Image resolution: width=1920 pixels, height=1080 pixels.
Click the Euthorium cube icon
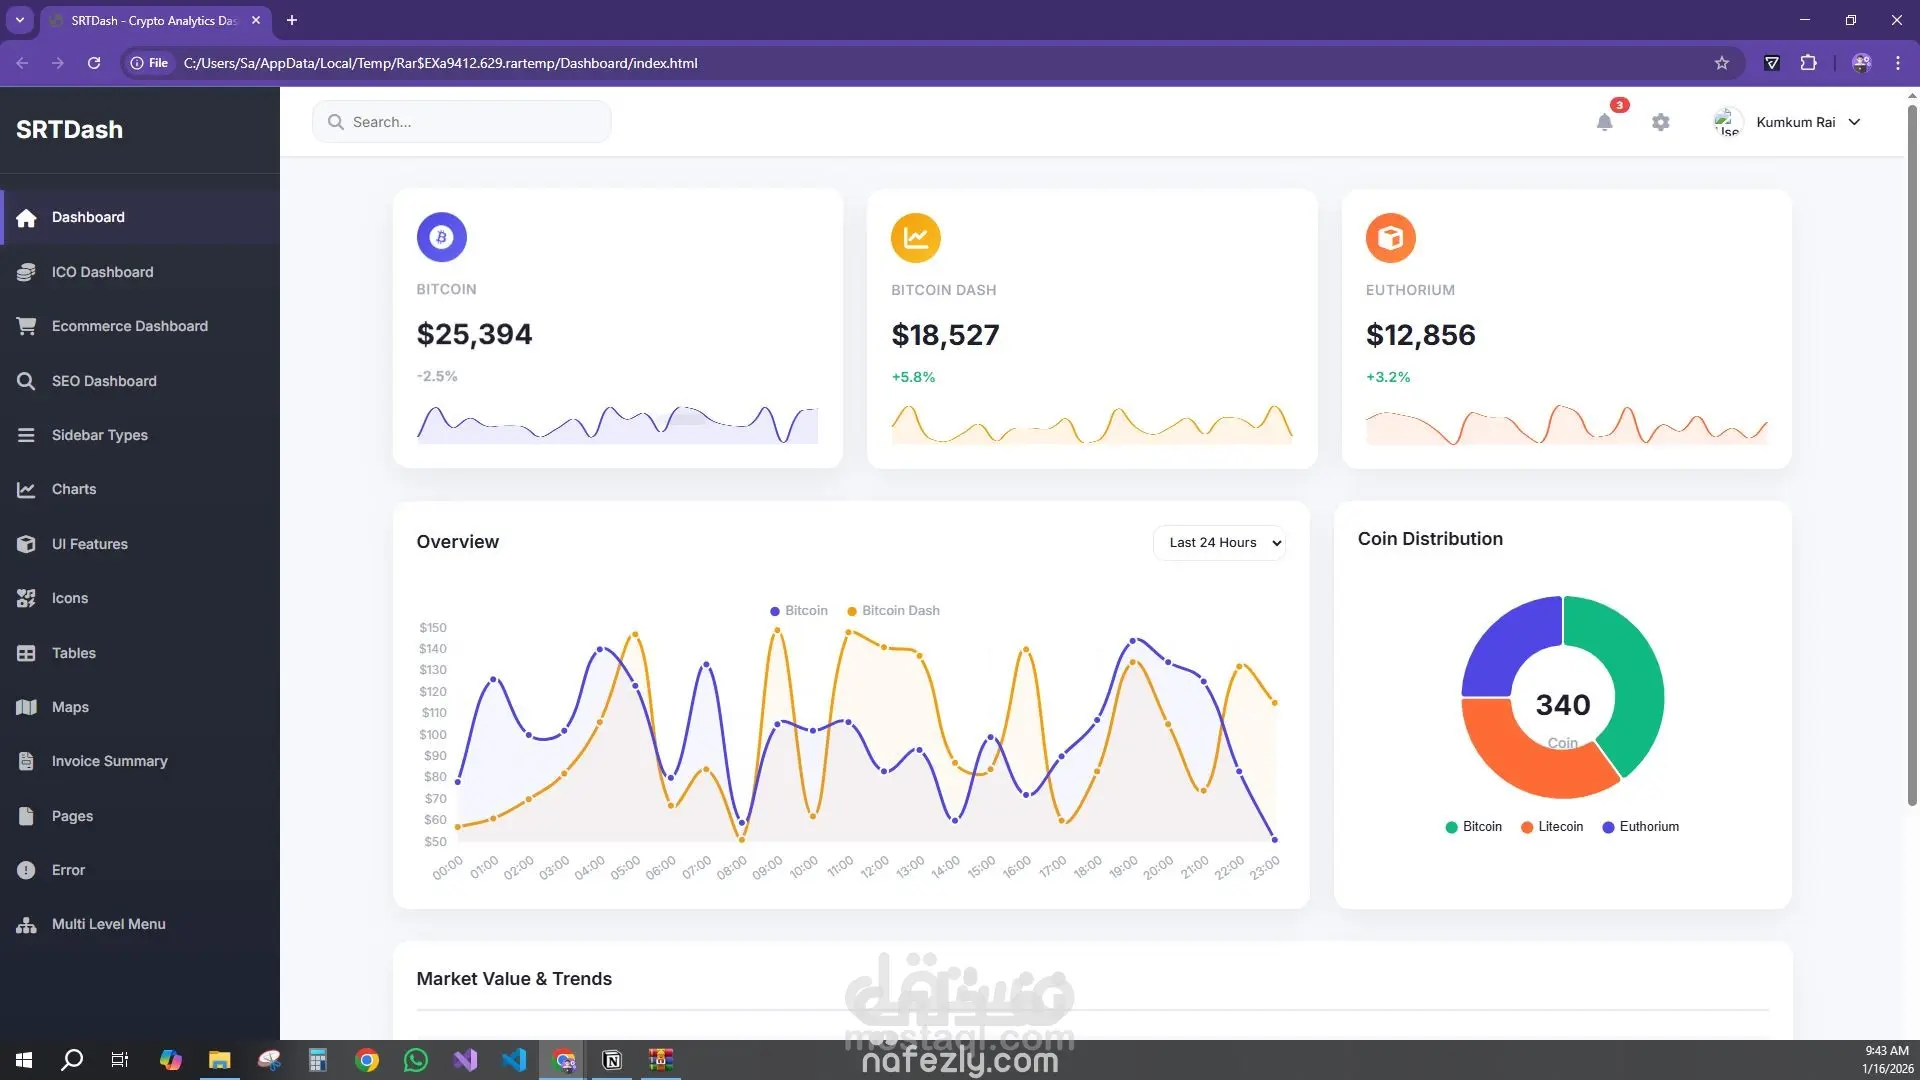[x=1390, y=238]
